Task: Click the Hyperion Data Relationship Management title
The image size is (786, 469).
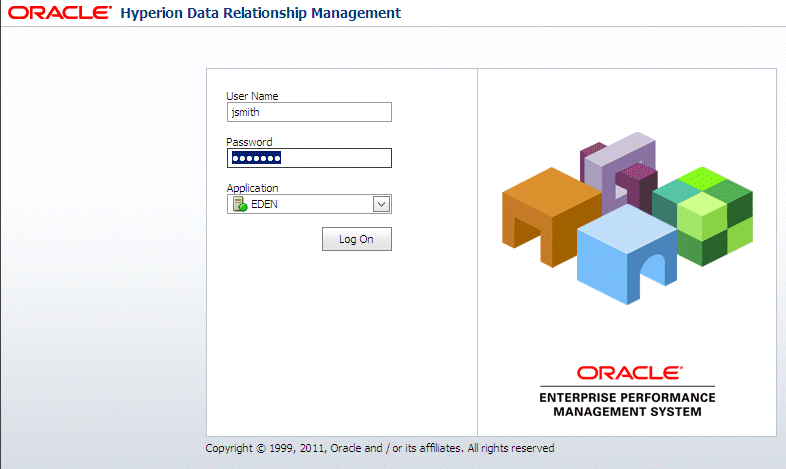Action: [261, 13]
